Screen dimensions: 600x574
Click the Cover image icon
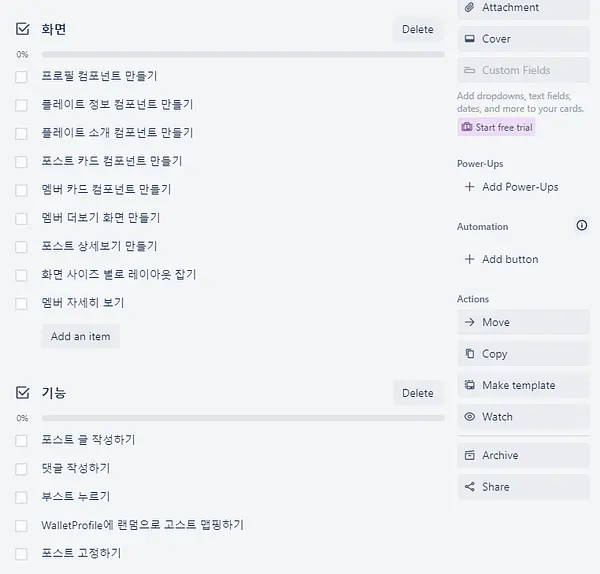click(x=470, y=39)
